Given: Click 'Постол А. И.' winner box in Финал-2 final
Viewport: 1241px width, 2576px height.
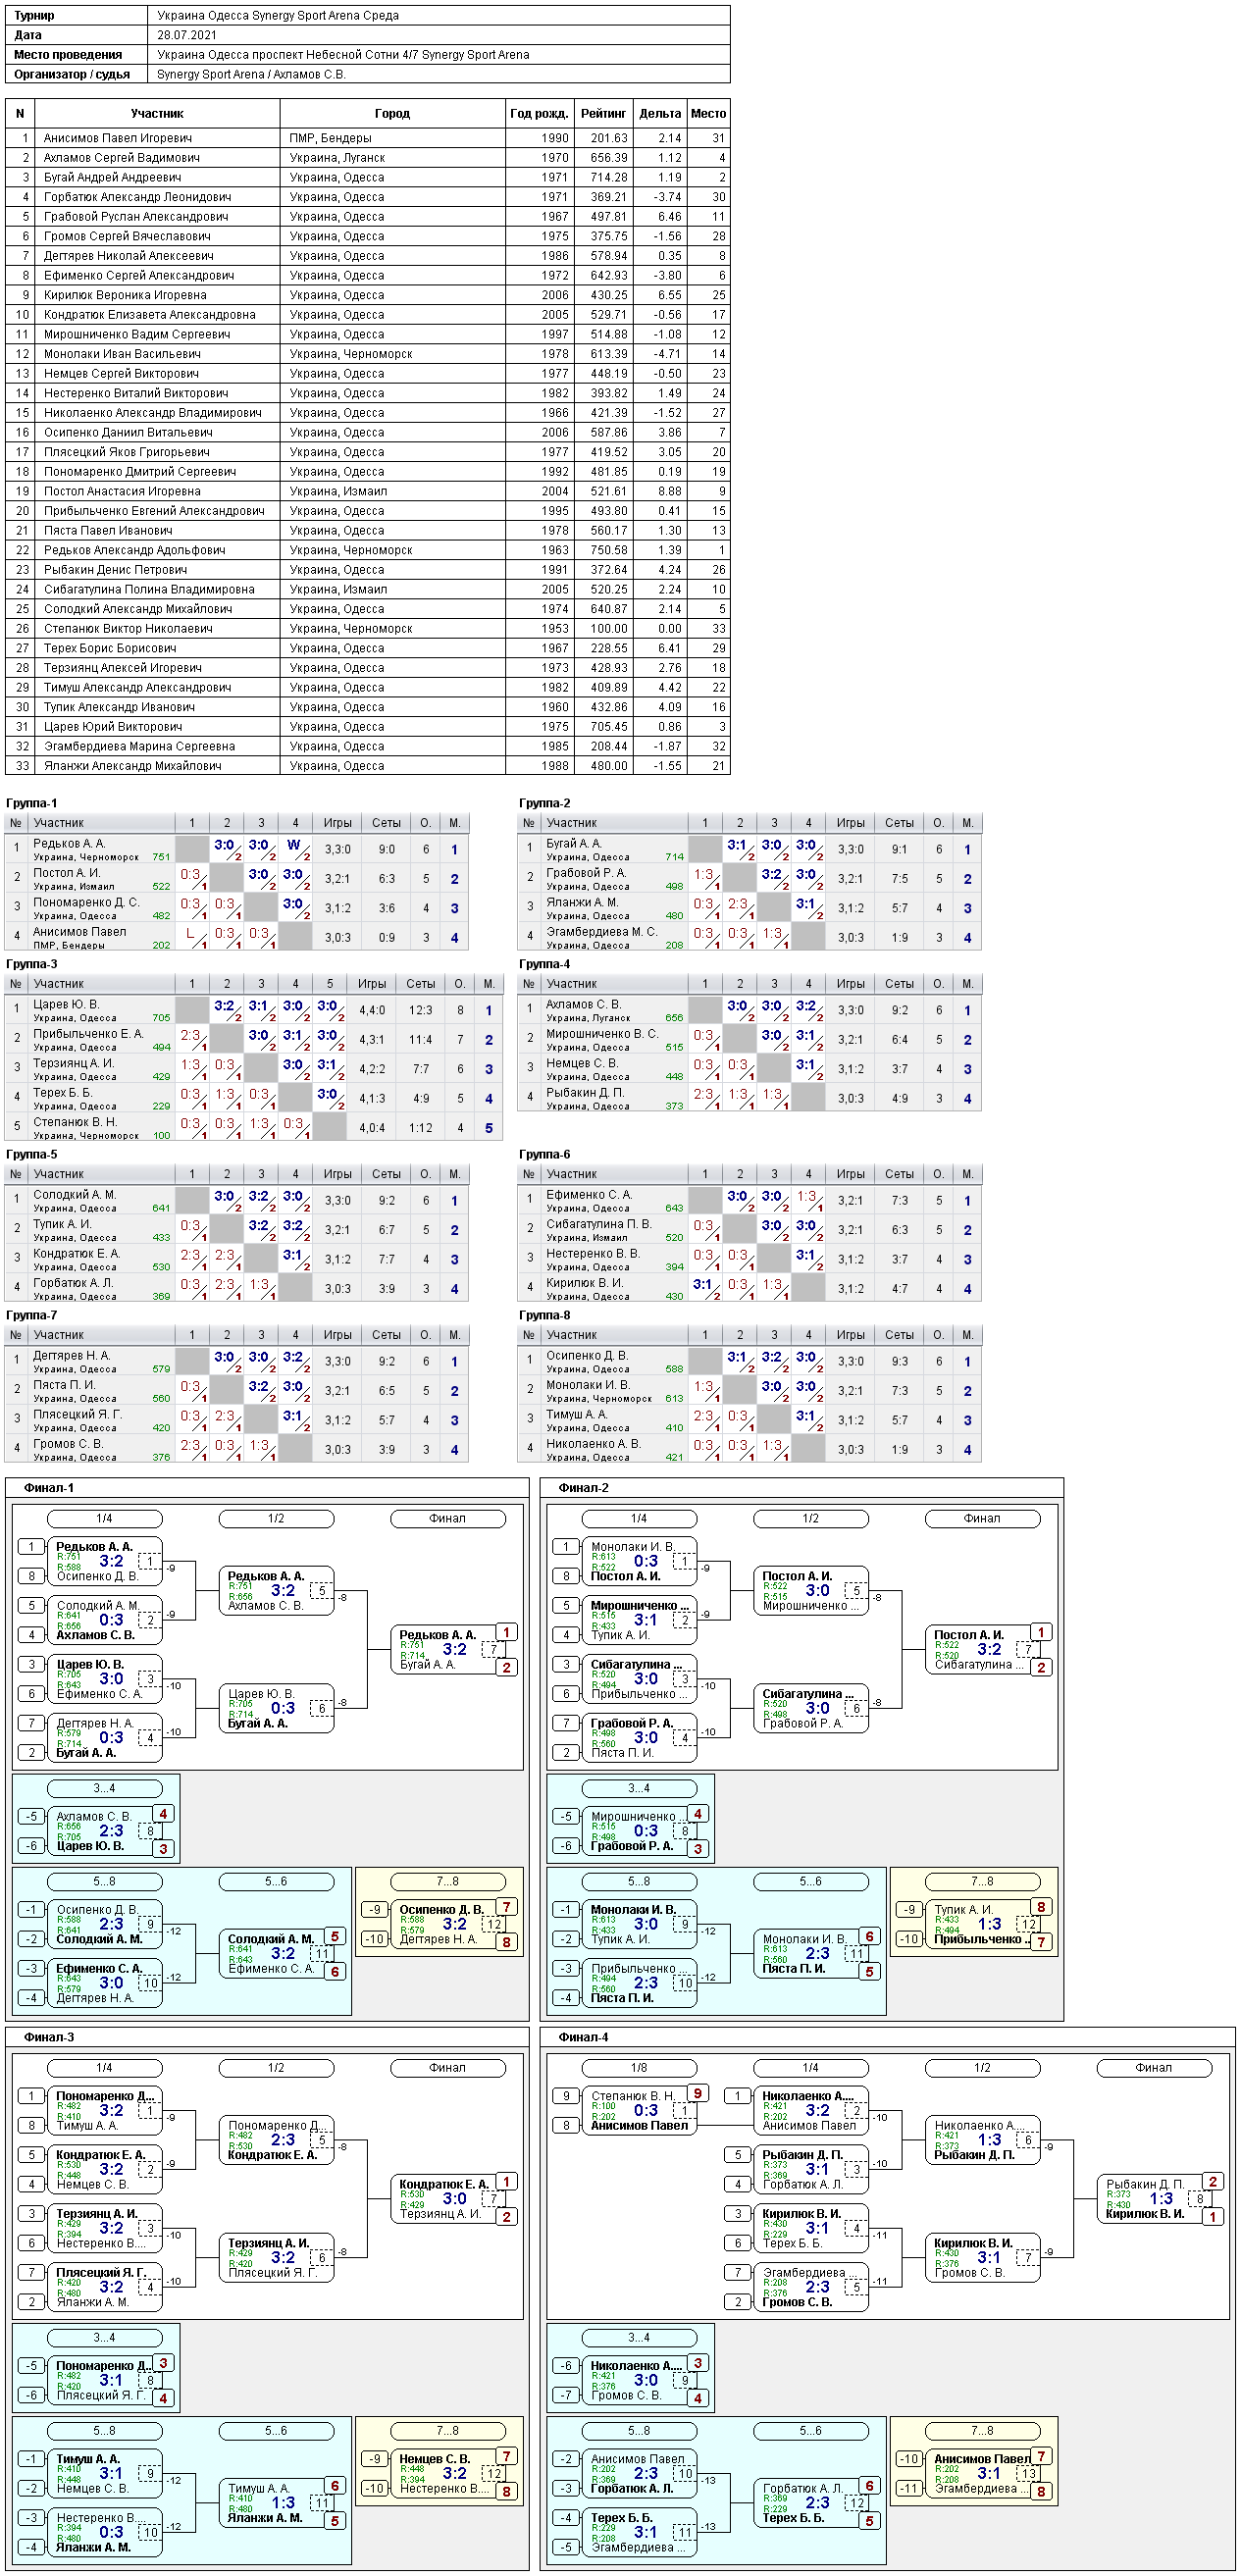Looking at the screenshot, I should pyautogui.click(x=983, y=1649).
